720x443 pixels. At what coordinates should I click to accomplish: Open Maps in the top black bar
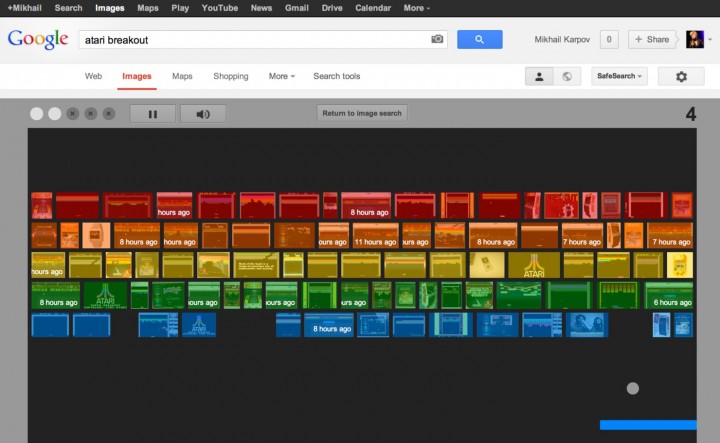pyautogui.click(x=148, y=8)
